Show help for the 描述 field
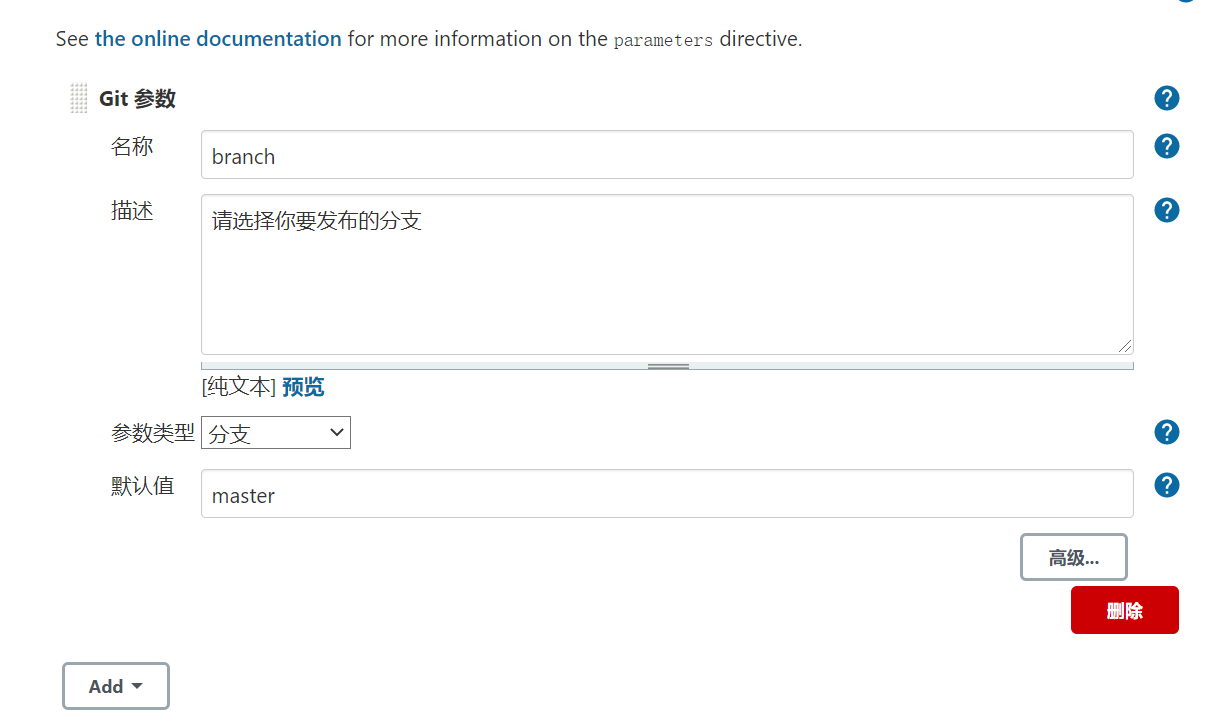Screen dimensions: 1208x722 1167,210
